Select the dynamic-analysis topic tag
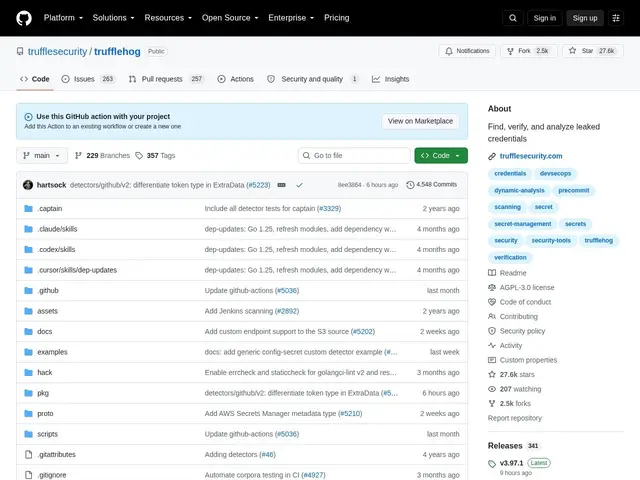Viewport: 640px width, 480px height. click(519, 191)
